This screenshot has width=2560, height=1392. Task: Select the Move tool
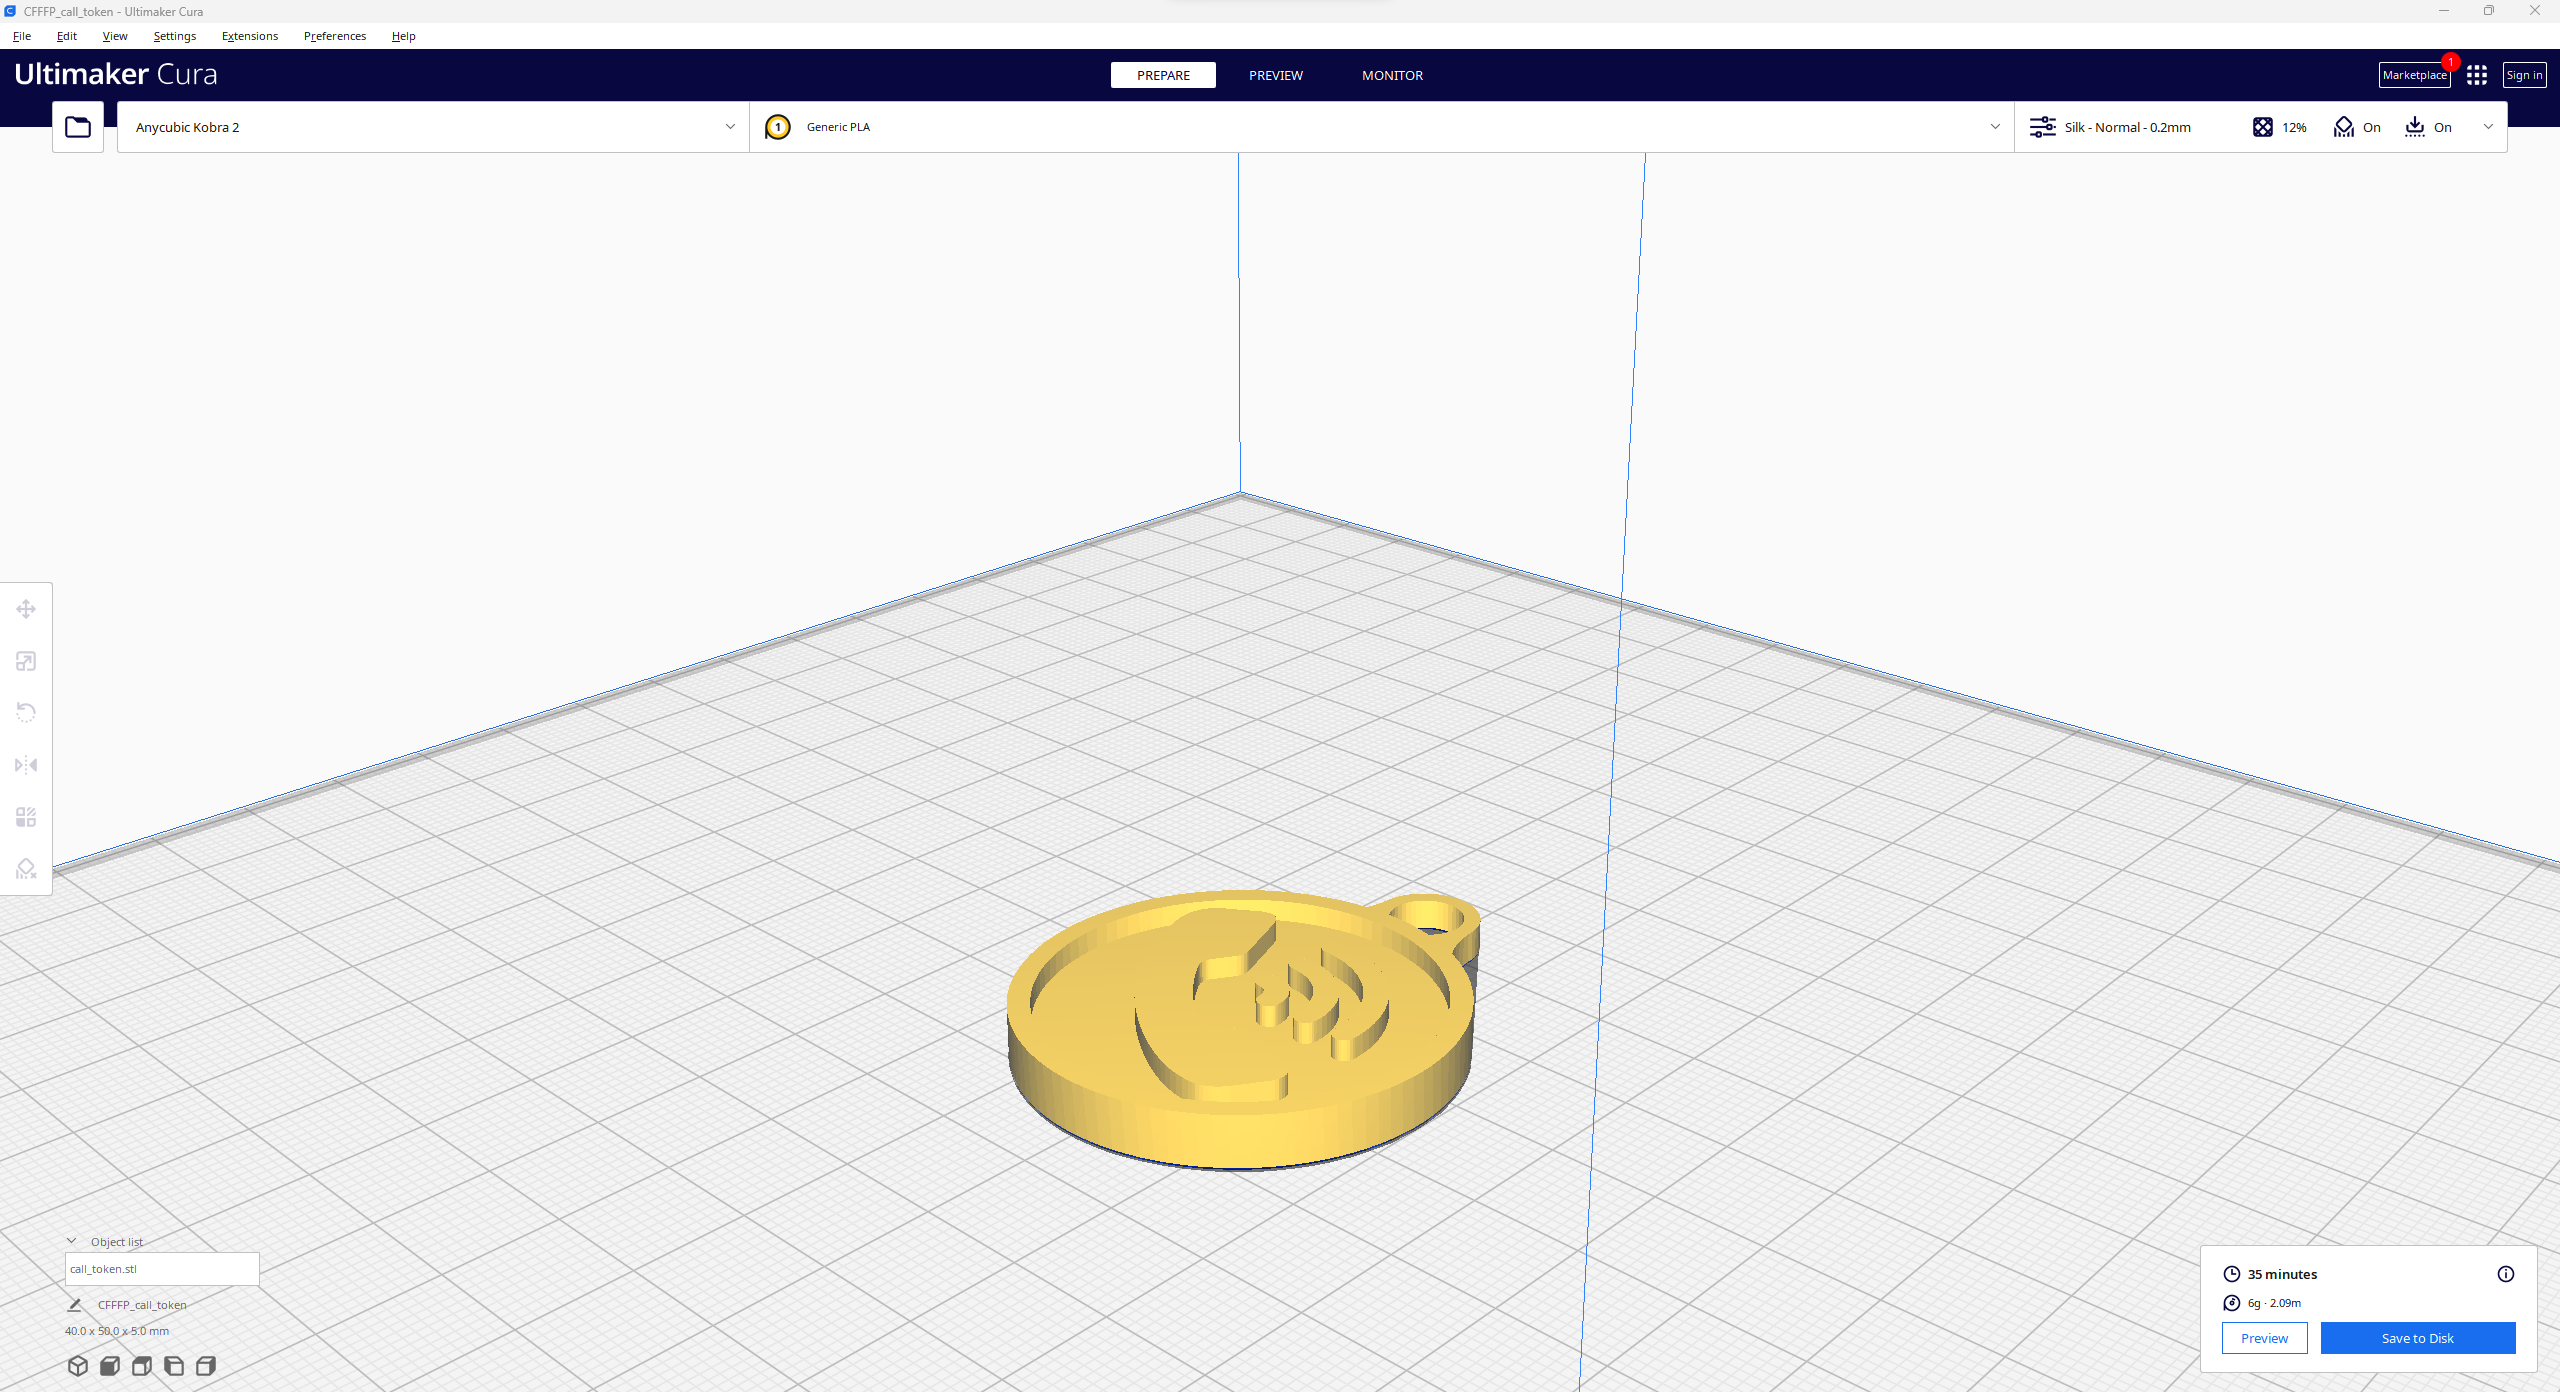click(x=26, y=608)
